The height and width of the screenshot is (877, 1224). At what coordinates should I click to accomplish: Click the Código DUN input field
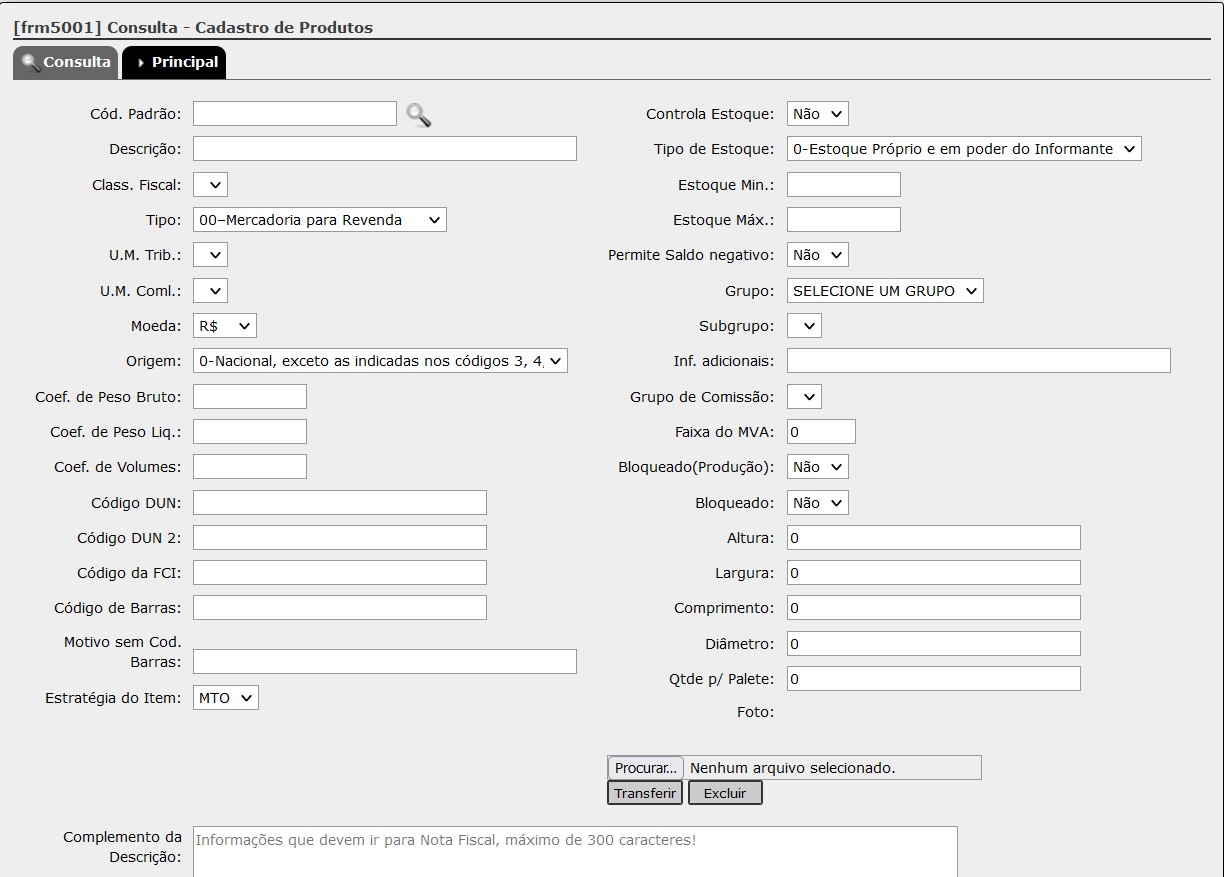[340, 503]
